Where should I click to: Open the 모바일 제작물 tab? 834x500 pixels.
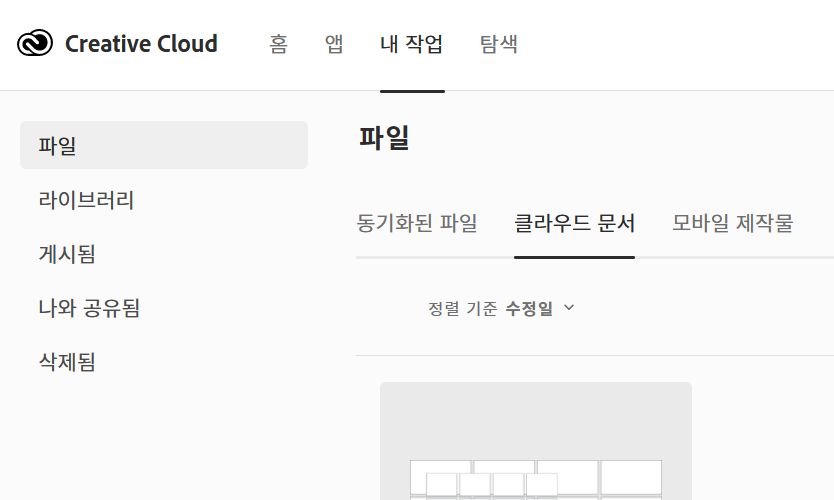tap(733, 223)
